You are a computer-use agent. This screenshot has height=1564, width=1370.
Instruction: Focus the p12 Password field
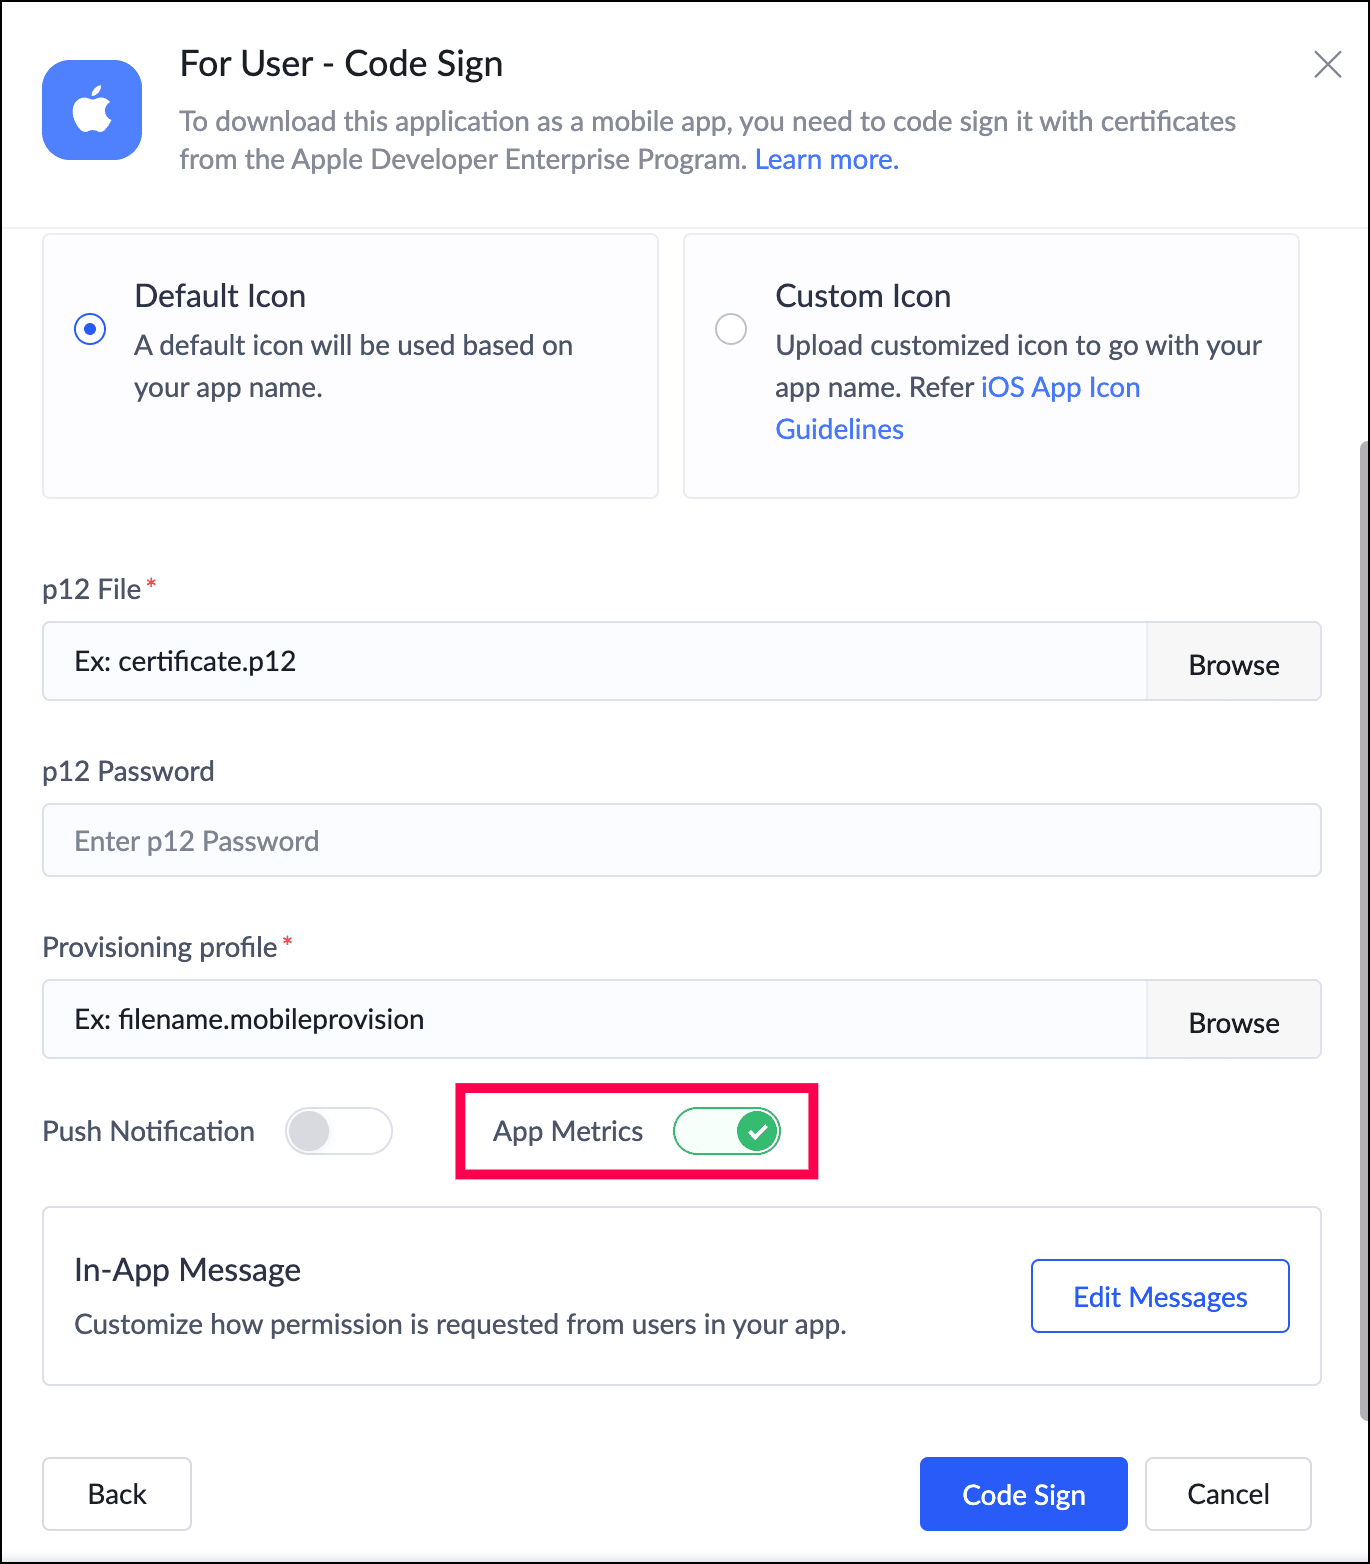pyautogui.click(x=681, y=841)
